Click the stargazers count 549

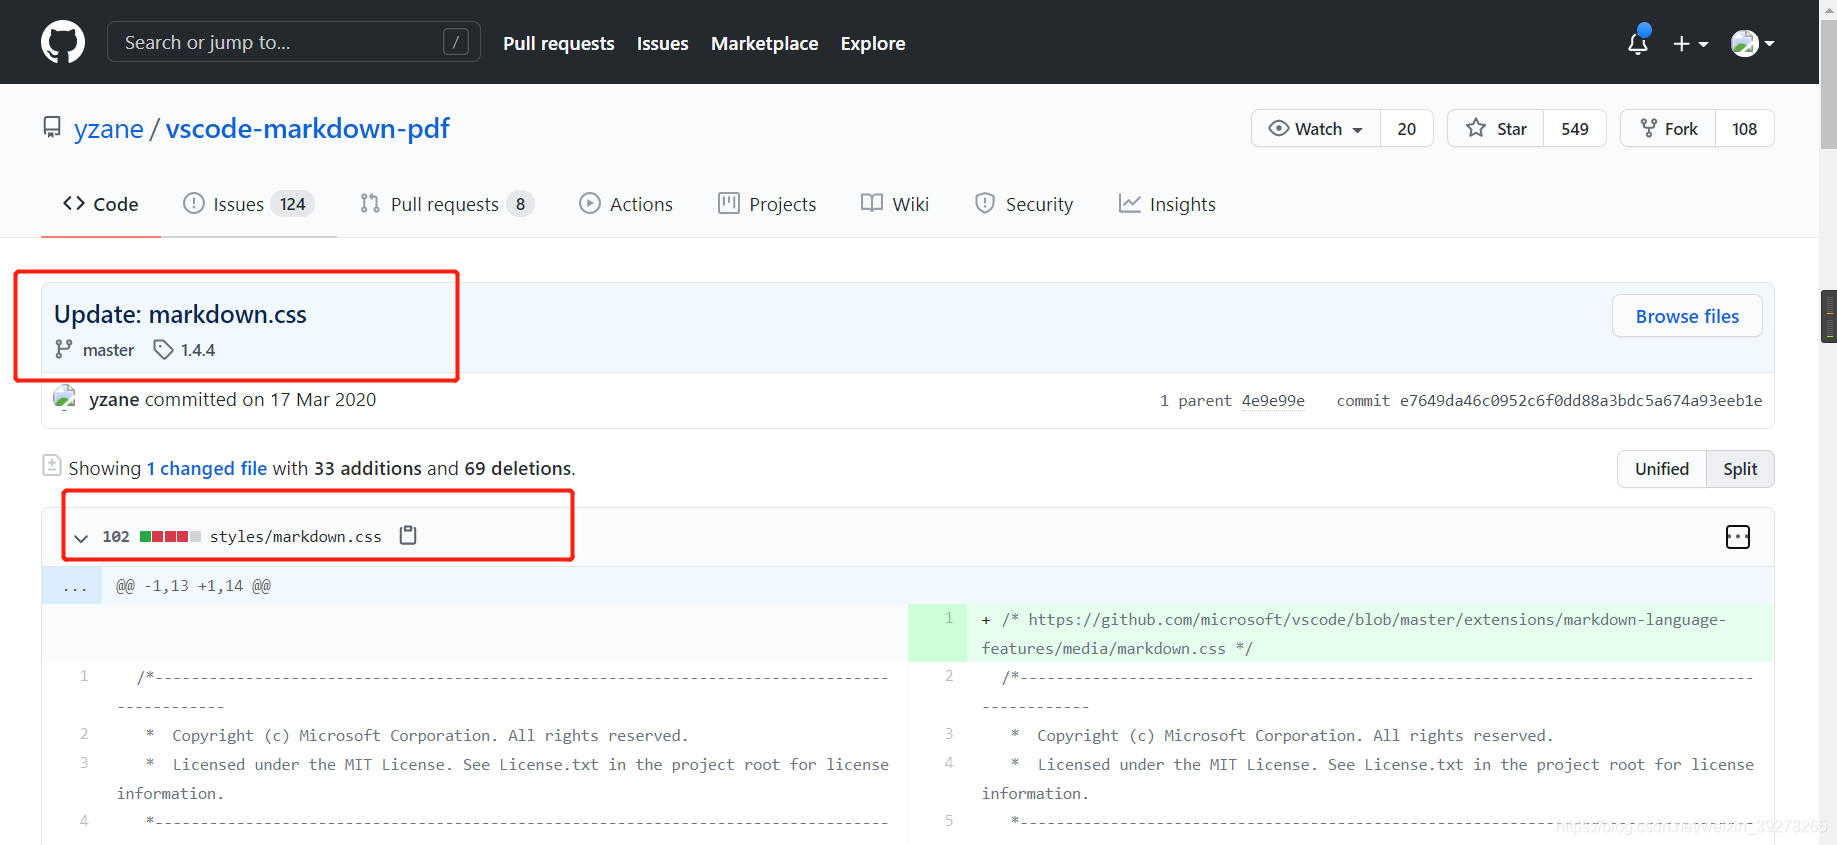(1575, 128)
